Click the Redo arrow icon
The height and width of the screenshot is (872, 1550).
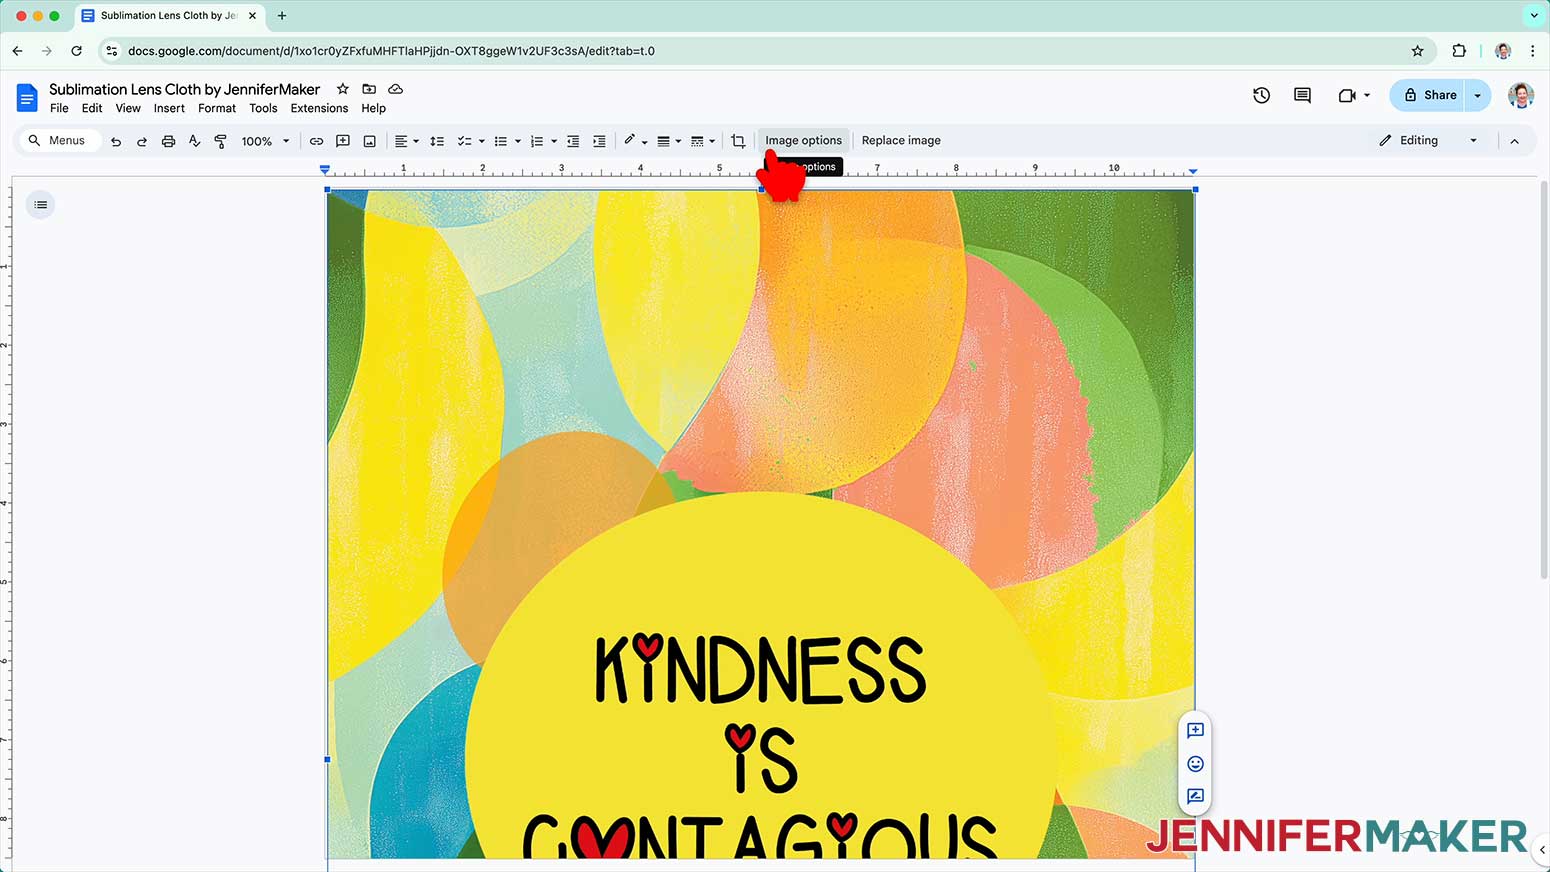pos(142,141)
